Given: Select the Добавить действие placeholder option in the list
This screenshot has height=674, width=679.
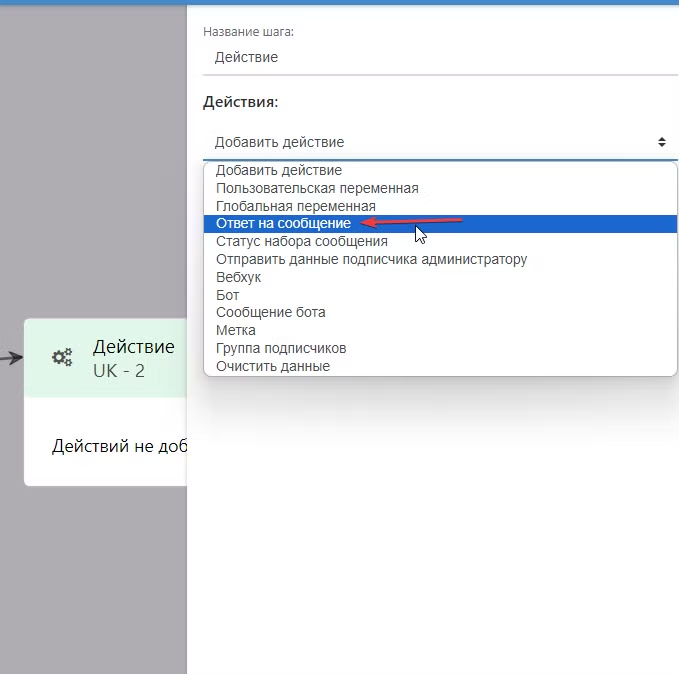Looking at the screenshot, I should point(279,170).
